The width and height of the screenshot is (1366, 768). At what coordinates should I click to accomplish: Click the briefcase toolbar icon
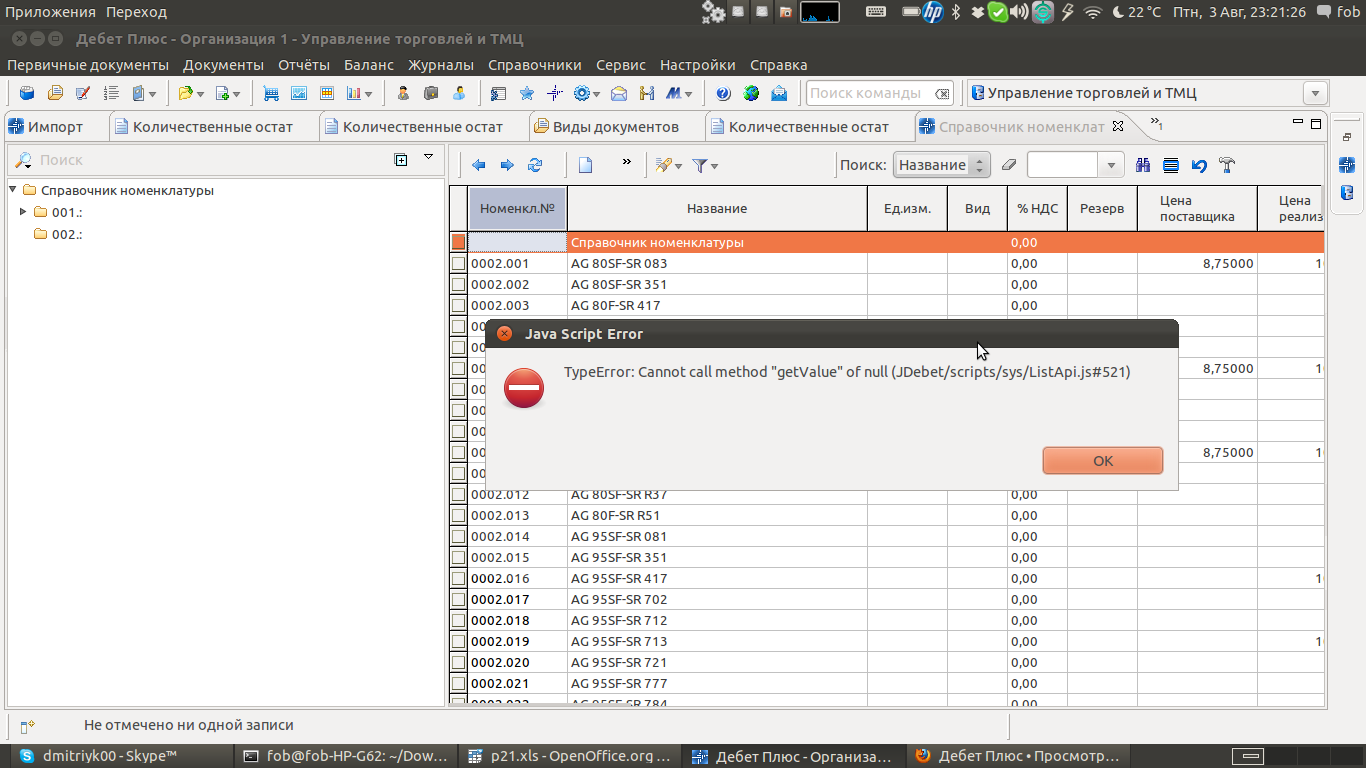[431, 93]
